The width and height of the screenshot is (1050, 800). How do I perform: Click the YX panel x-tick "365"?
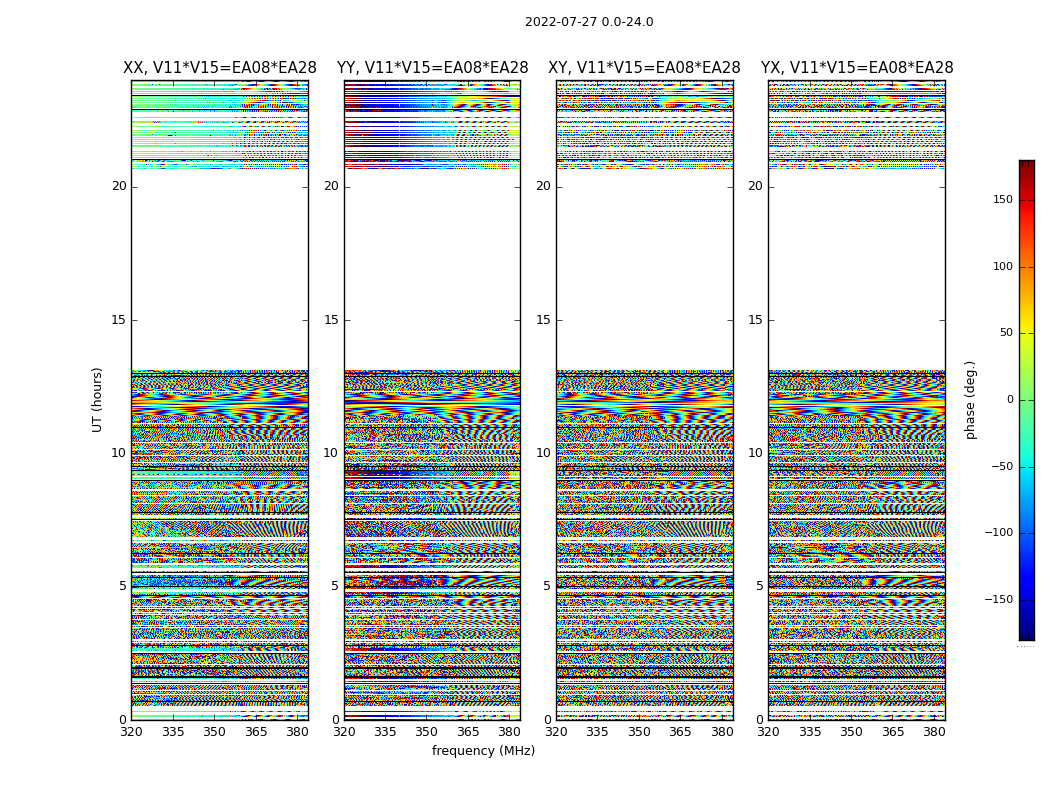(x=893, y=732)
